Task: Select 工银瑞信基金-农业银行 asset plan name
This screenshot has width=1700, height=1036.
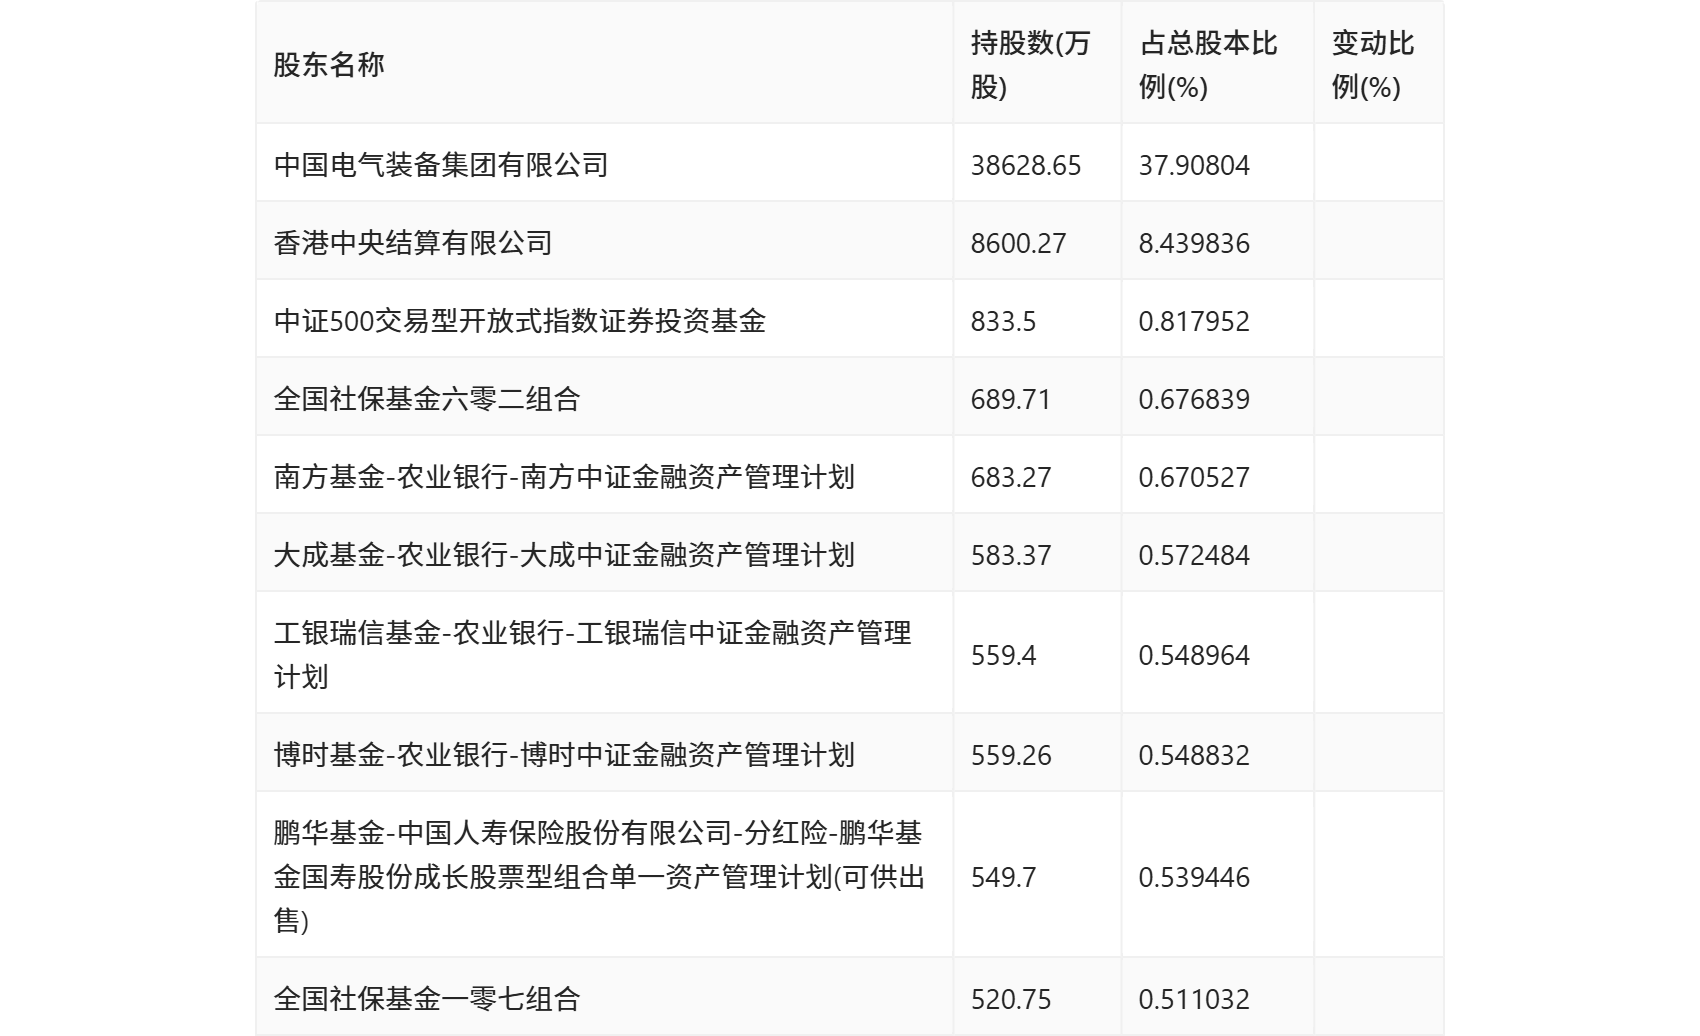Action: (x=593, y=655)
